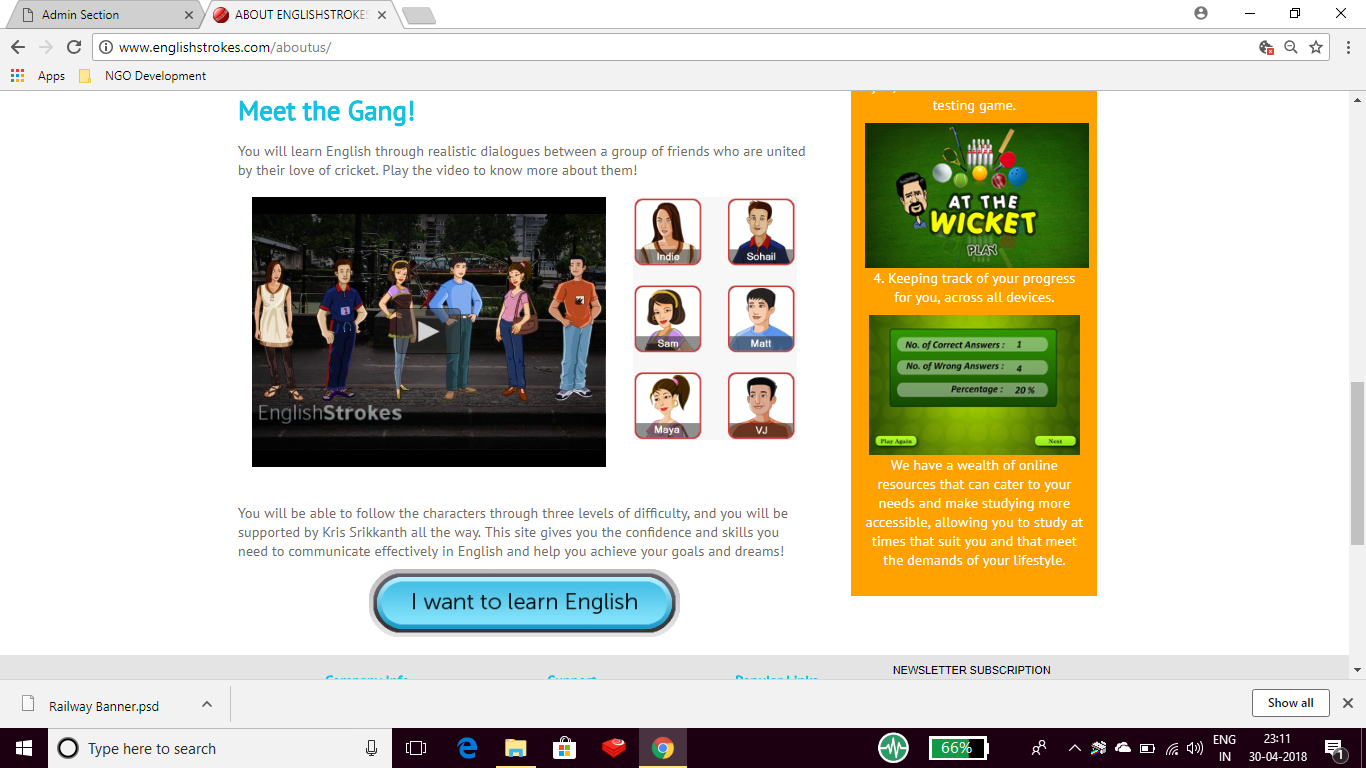Bookmark this page with the star icon

click(x=1316, y=47)
